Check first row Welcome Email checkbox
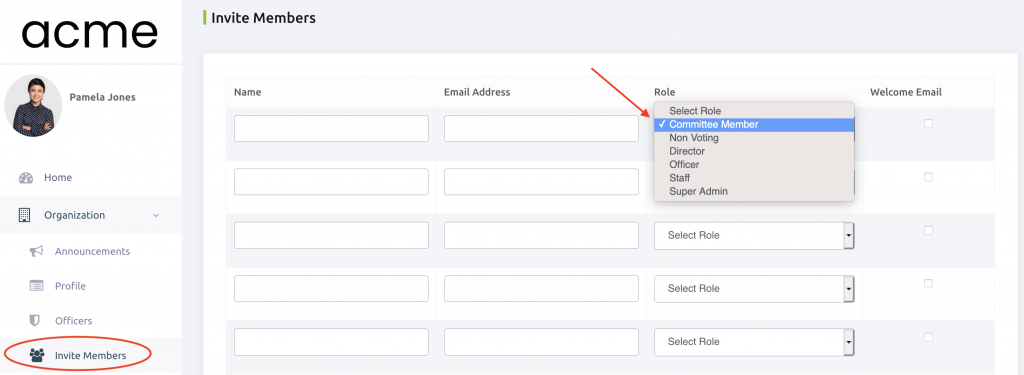The width and height of the screenshot is (1024, 375). [x=928, y=123]
